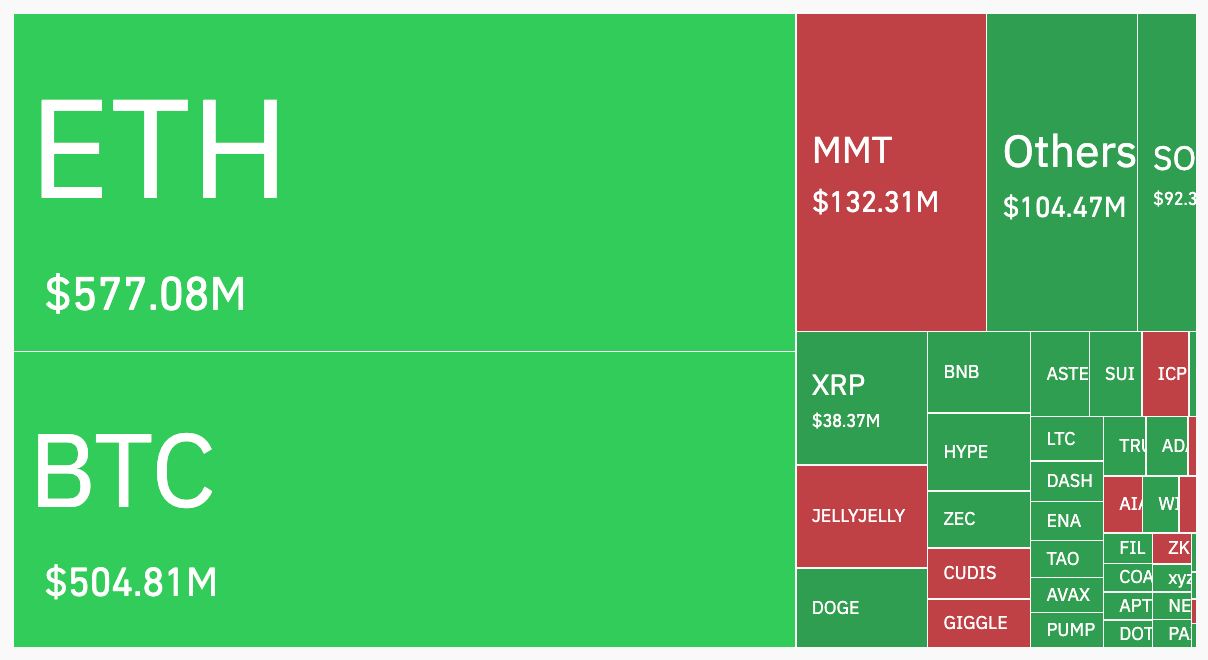1208x660 pixels.
Task: Click the DASH tile
Action: click(1066, 481)
